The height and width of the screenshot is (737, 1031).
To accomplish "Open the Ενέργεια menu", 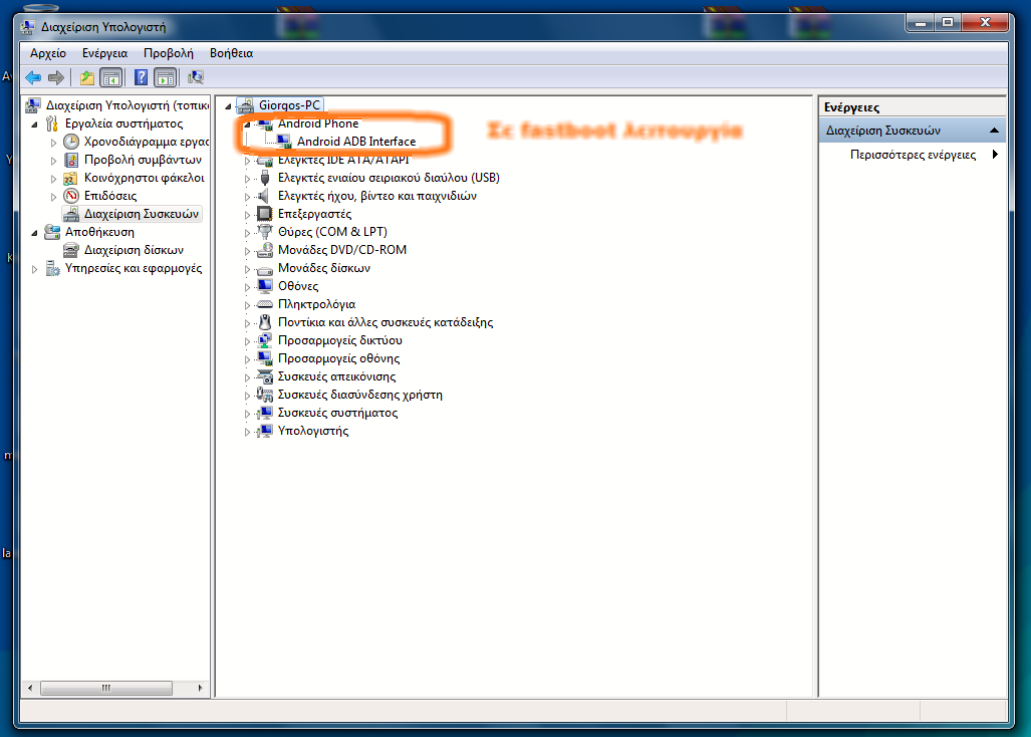I will coord(105,53).
